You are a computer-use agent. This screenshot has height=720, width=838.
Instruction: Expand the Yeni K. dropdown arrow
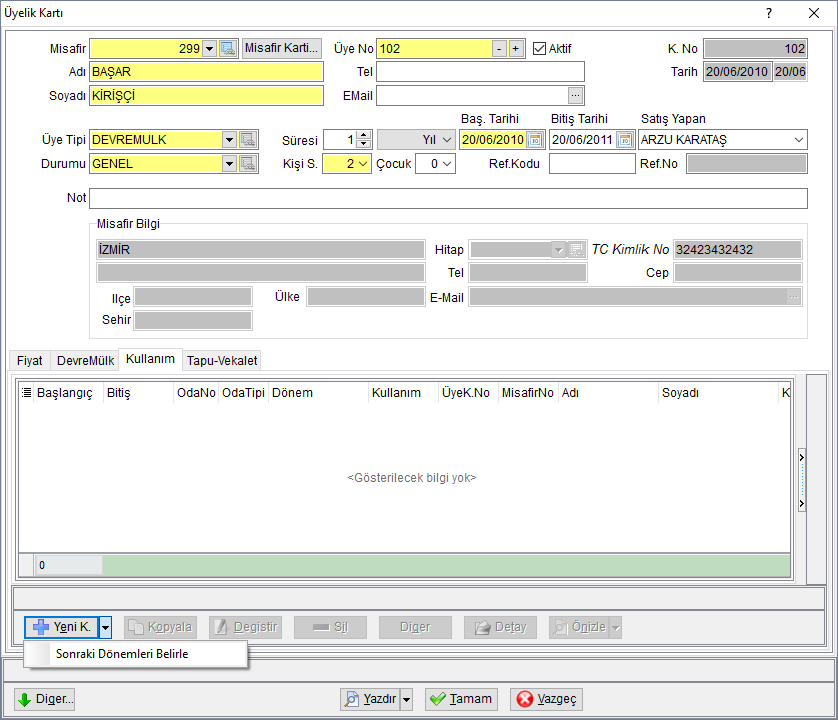105,627
